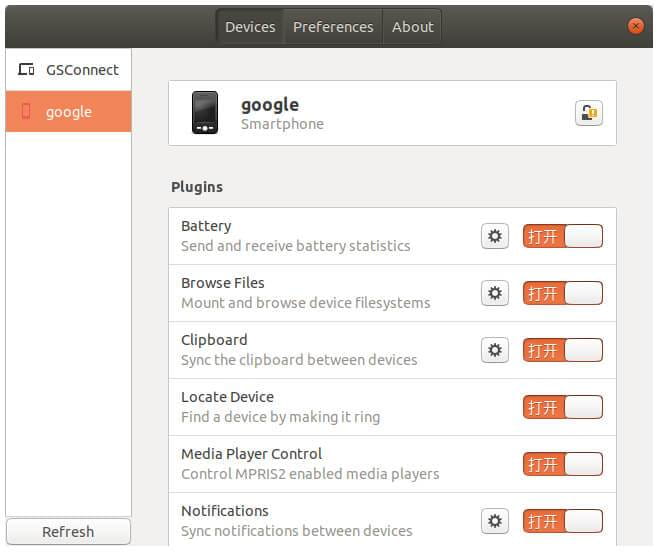Screen dimensions: 662x555
Task: Open Clipboard plugin settings gear
Action: click(x=495, y=350)
